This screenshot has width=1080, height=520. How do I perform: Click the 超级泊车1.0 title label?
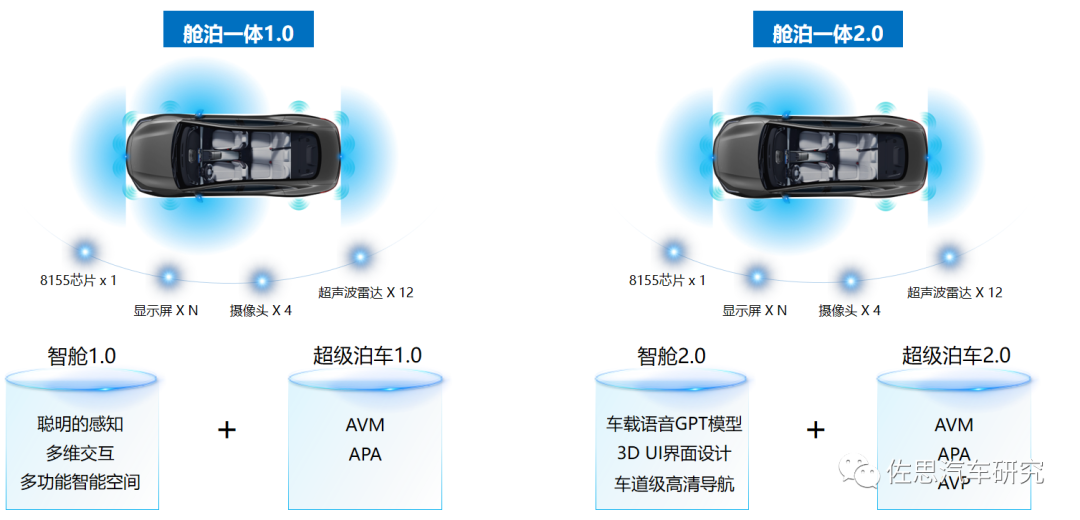366,355
